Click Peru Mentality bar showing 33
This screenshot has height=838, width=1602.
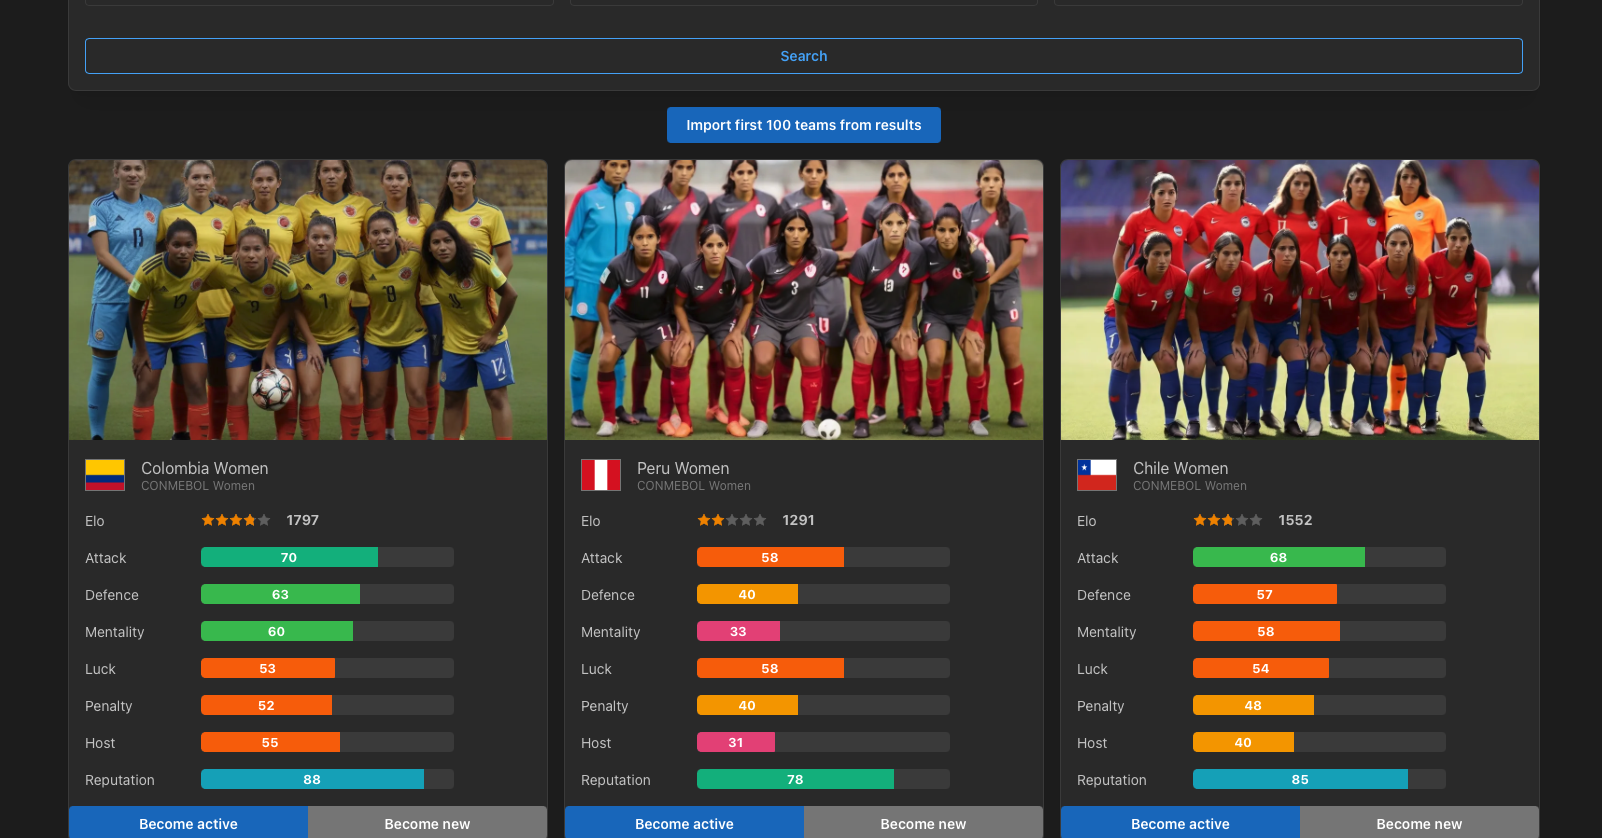coord(823,631)
